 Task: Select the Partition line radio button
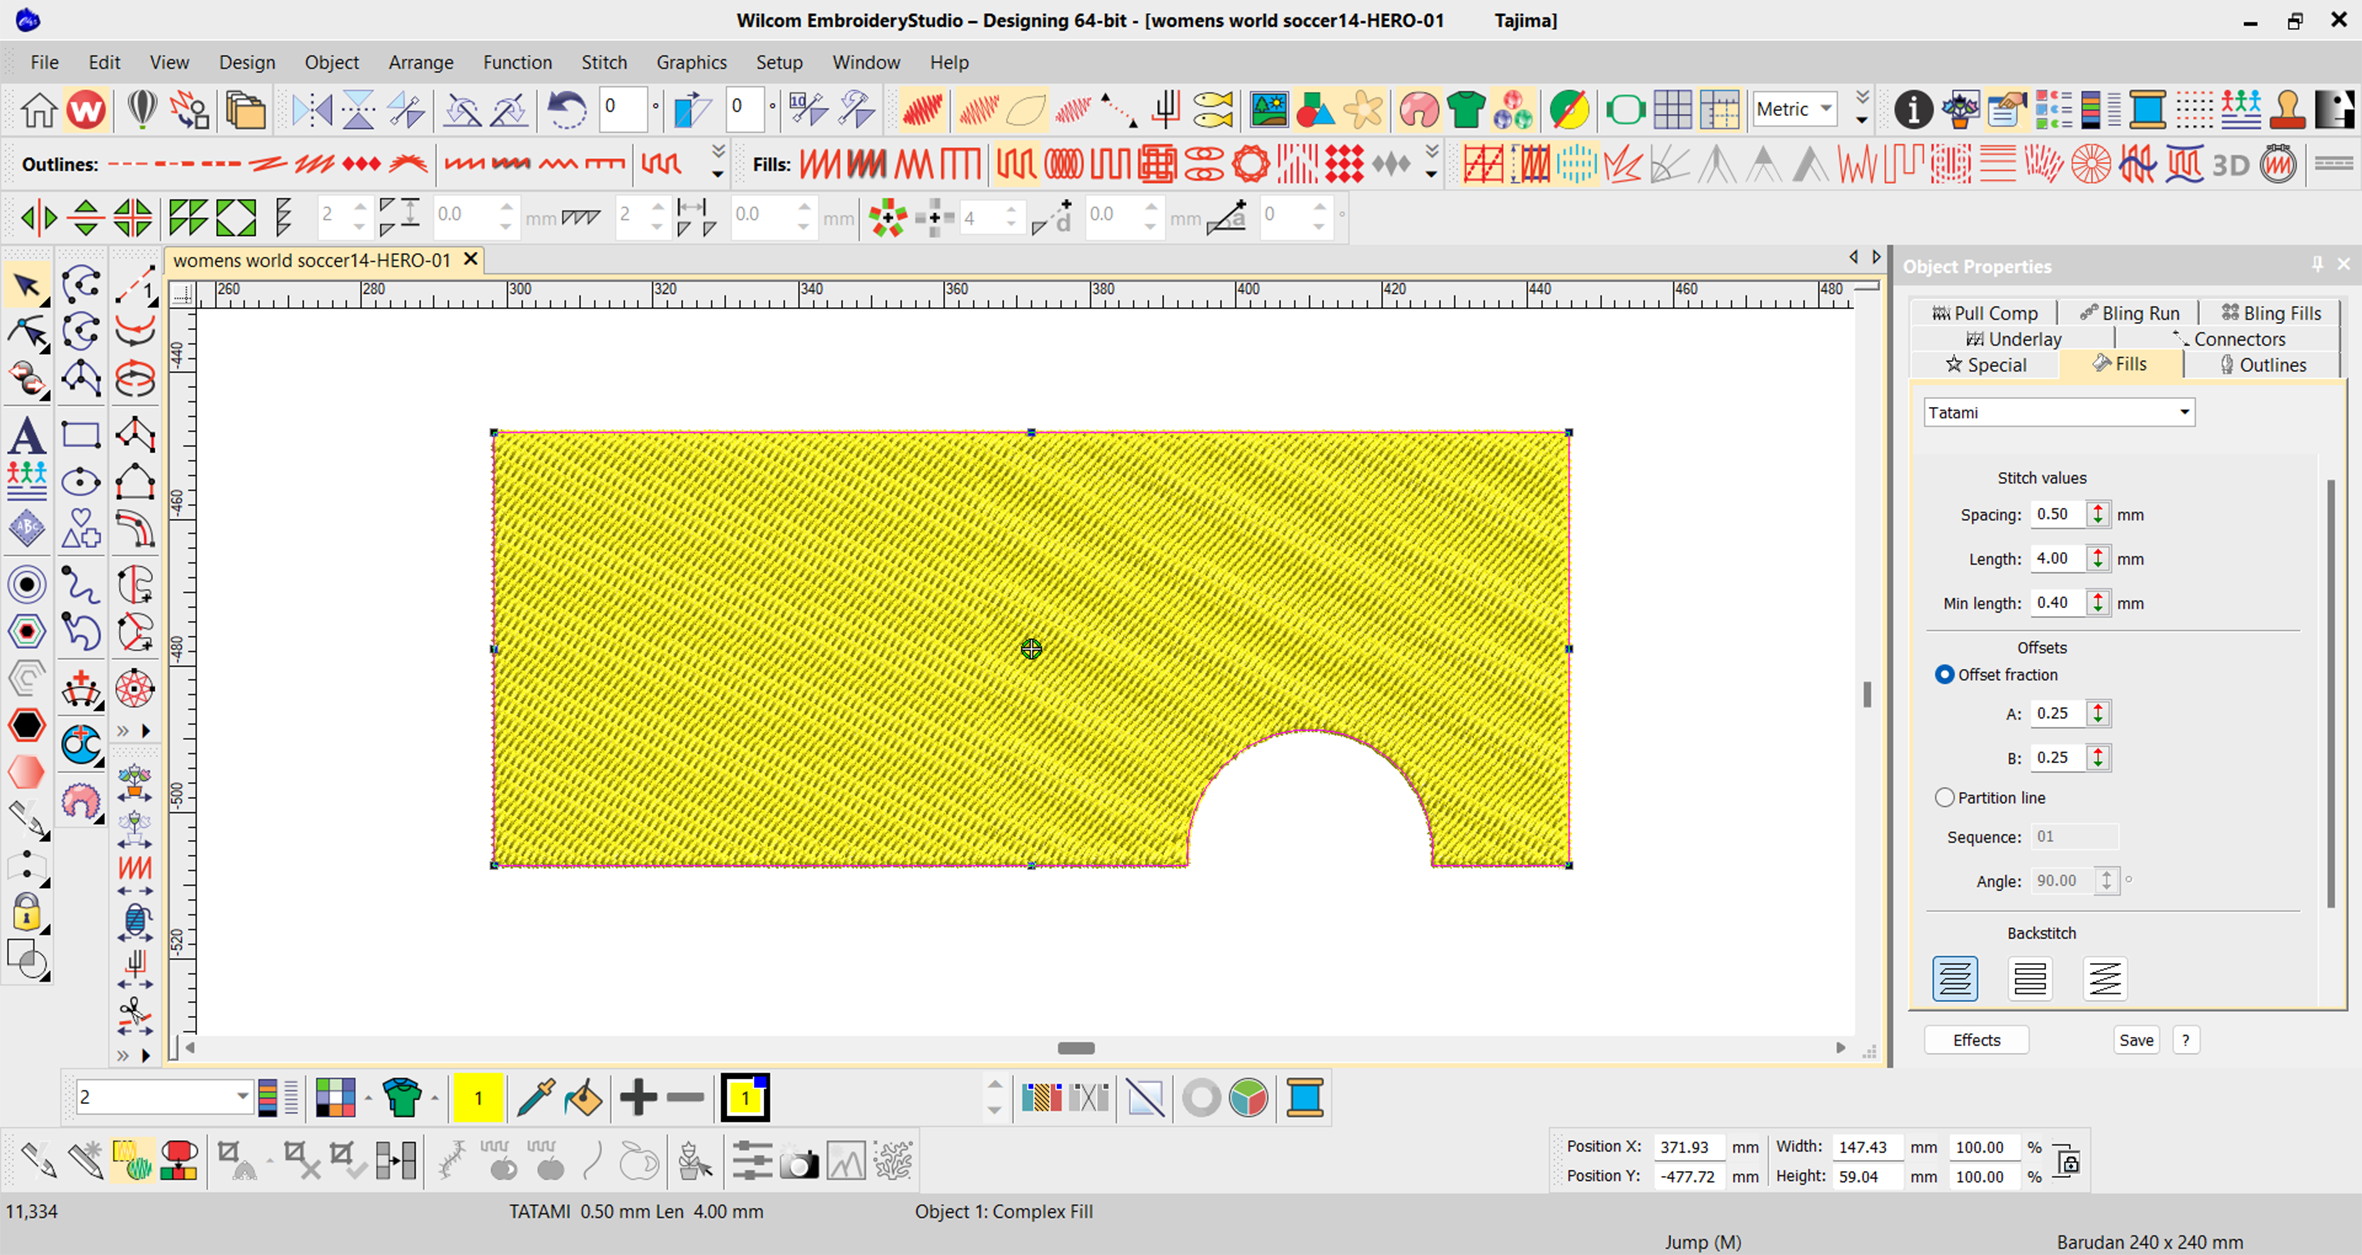[x=1944, y=798]
